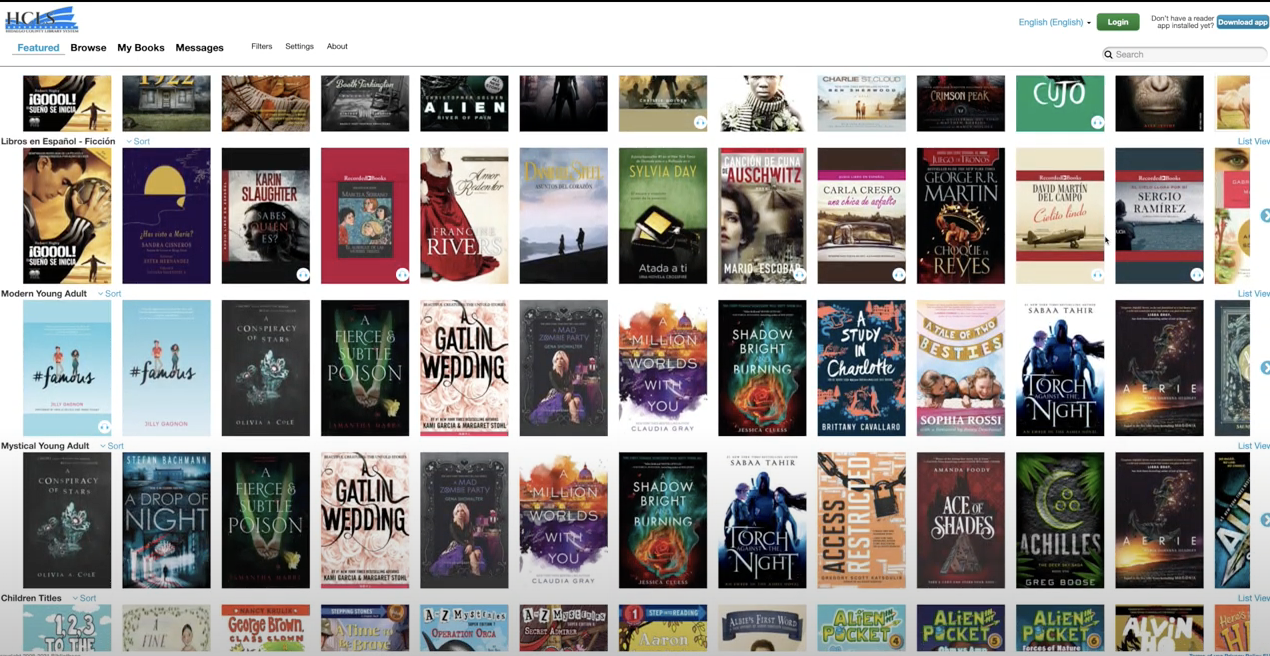Open Sort options for Modern Young Adult
Image resolution: width=1270 pixels, height=656 pixels.
109,294
